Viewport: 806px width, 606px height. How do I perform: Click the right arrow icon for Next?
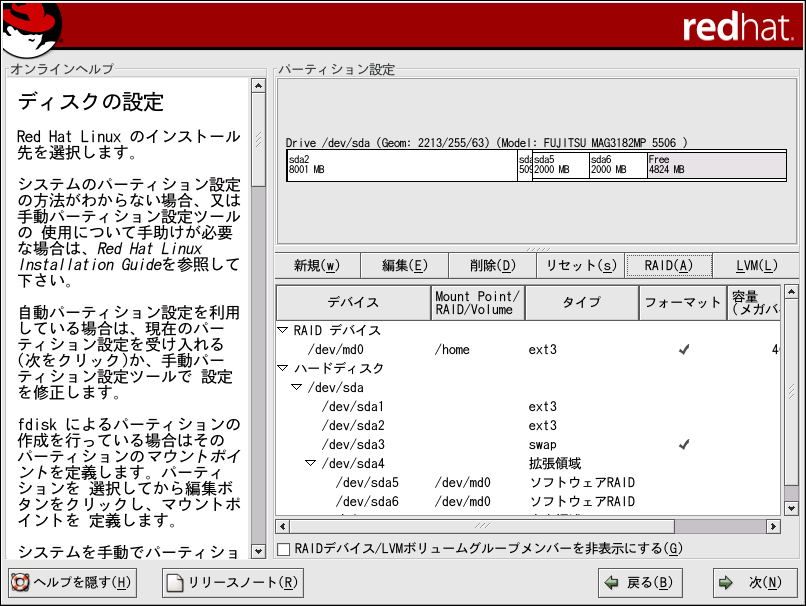coord(724,582)
